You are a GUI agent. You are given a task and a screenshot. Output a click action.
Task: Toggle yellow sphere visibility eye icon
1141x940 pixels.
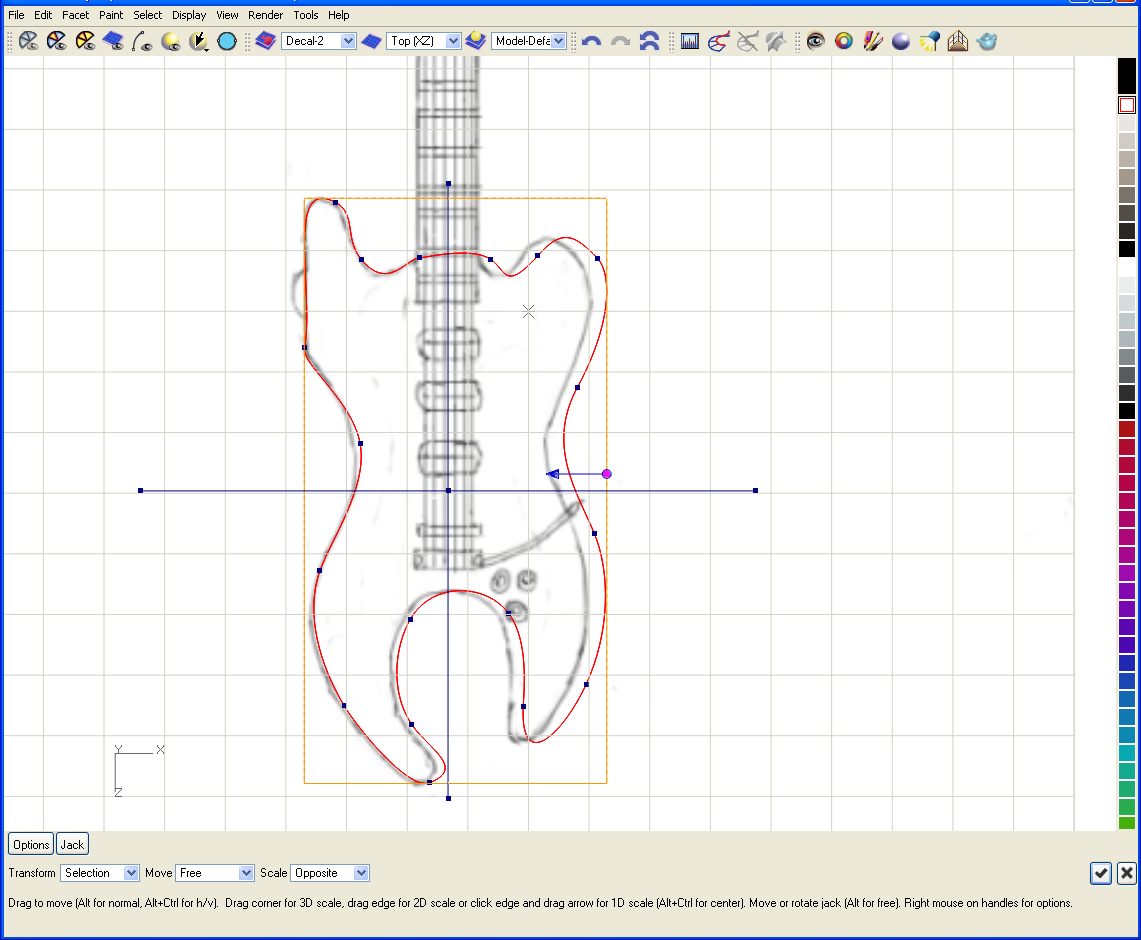click(170, 41)
